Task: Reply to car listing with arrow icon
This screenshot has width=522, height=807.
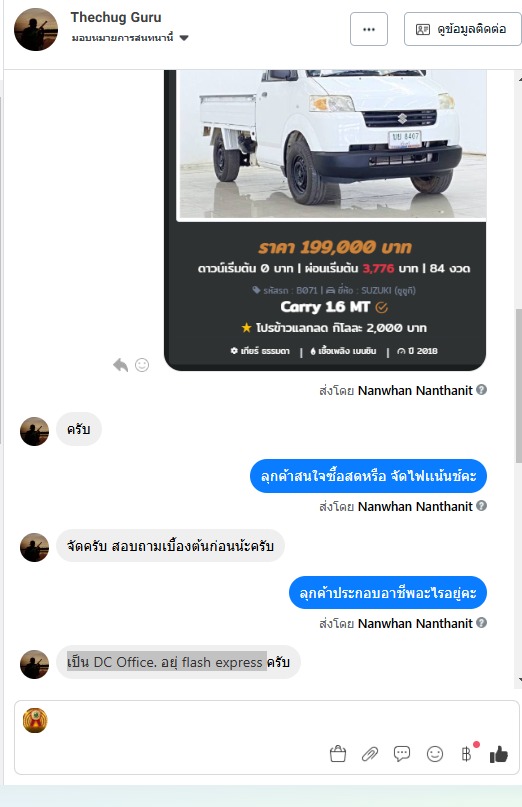Action: click(120, 365)
